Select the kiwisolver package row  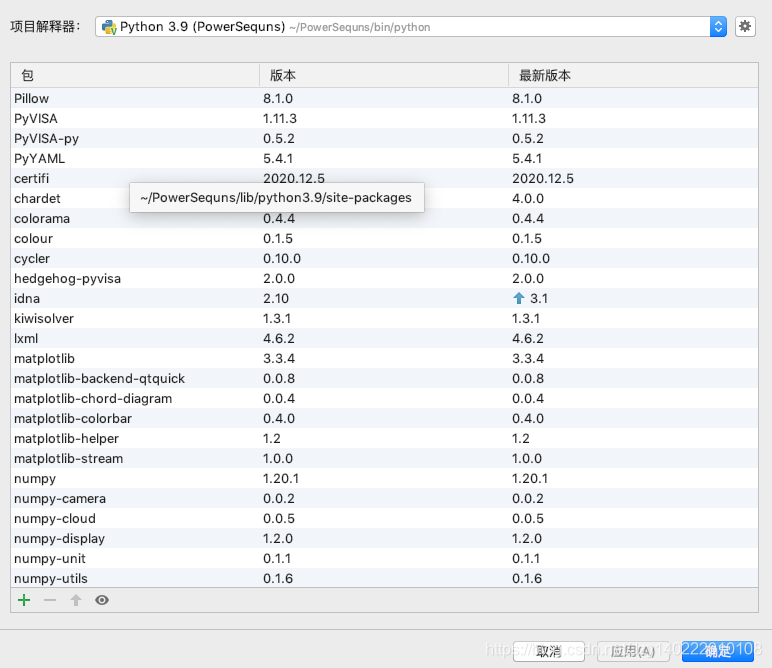click(384, 318)
